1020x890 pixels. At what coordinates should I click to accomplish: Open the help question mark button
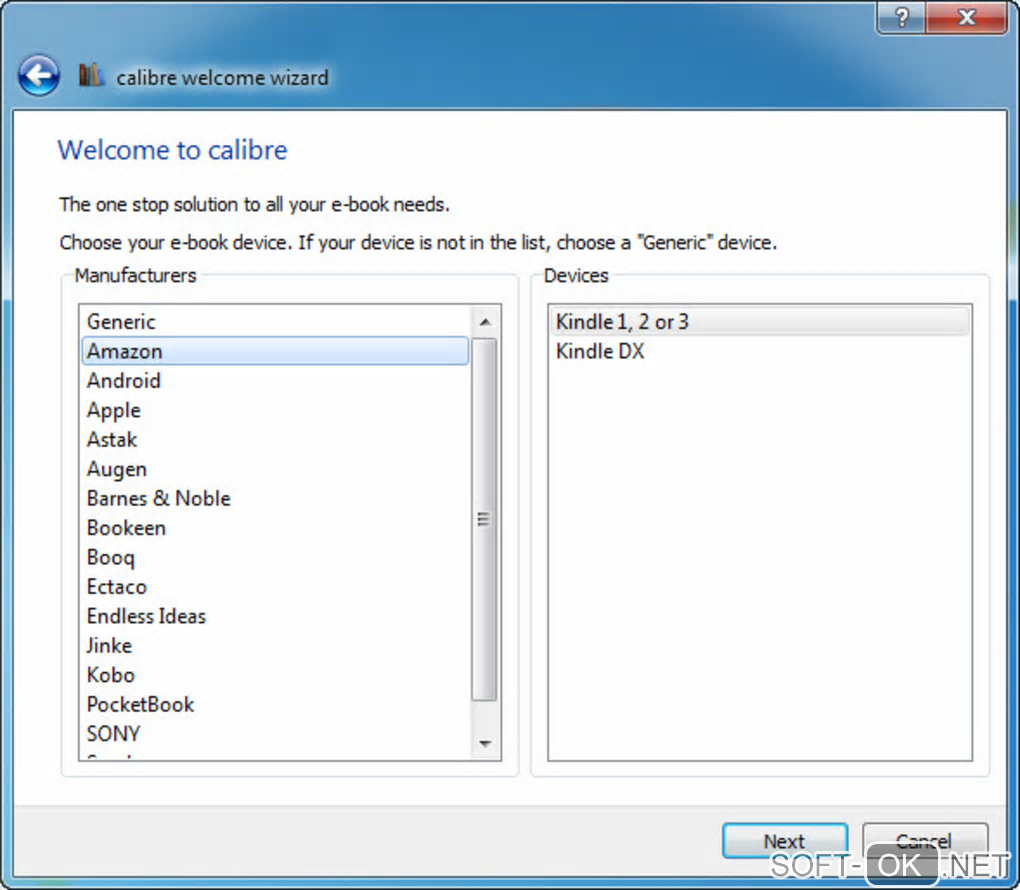pyautogui.click(x=901, y=17)
